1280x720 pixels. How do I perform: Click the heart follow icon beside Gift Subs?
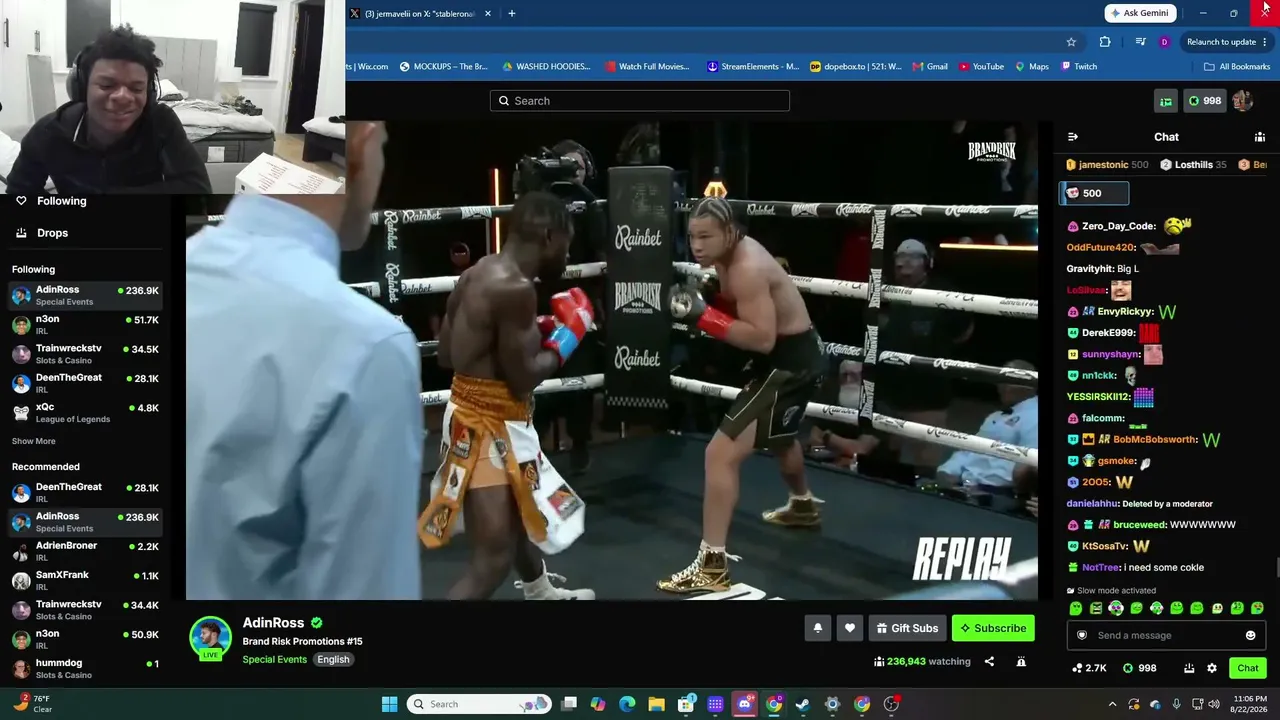[850, 628]
